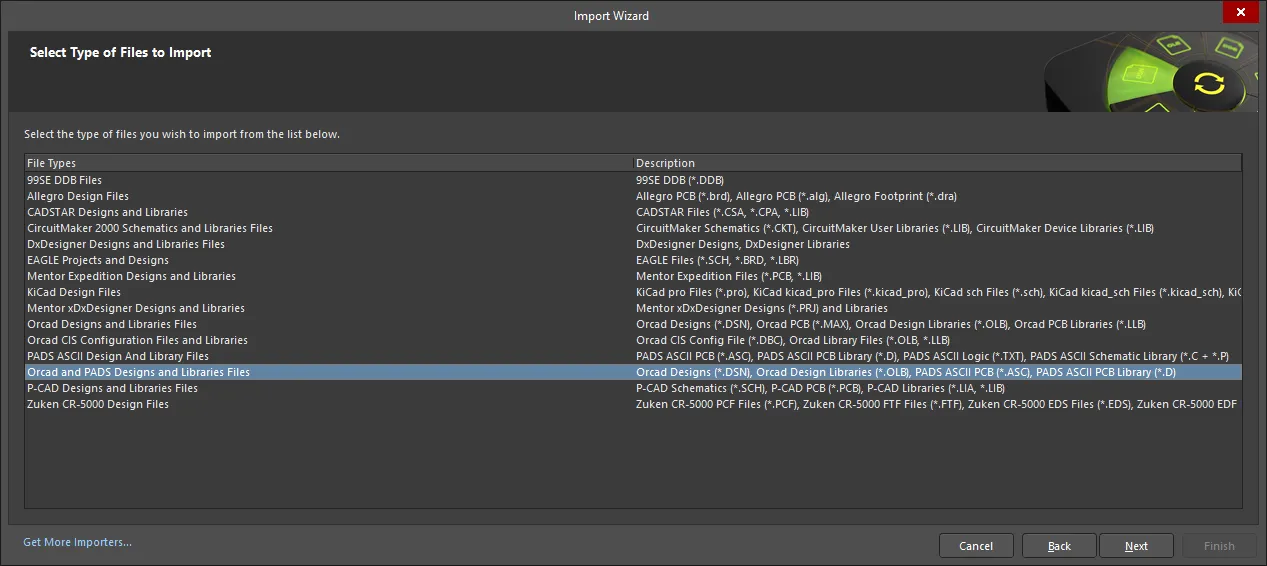This screenshot has width=1267, height=566.
Task: Click PADS ASCII PCB (*.ASC) description in PADS ASCII row
Action: 932,356
